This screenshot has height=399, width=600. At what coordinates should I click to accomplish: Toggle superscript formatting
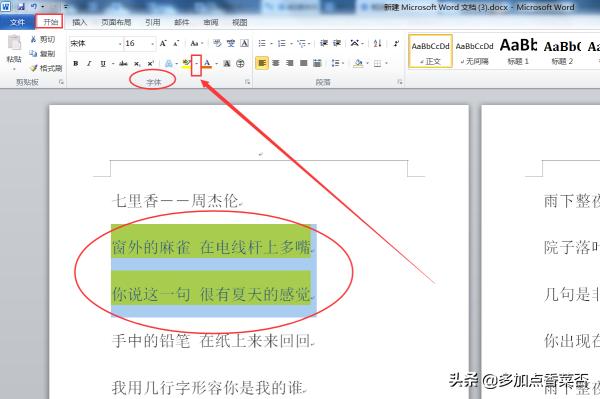[x=150, y=63]
